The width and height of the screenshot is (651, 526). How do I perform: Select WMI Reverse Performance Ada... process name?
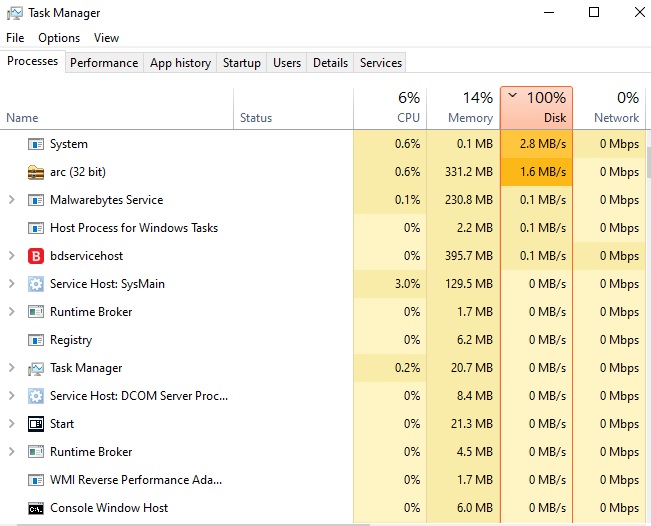pos(136,480)
